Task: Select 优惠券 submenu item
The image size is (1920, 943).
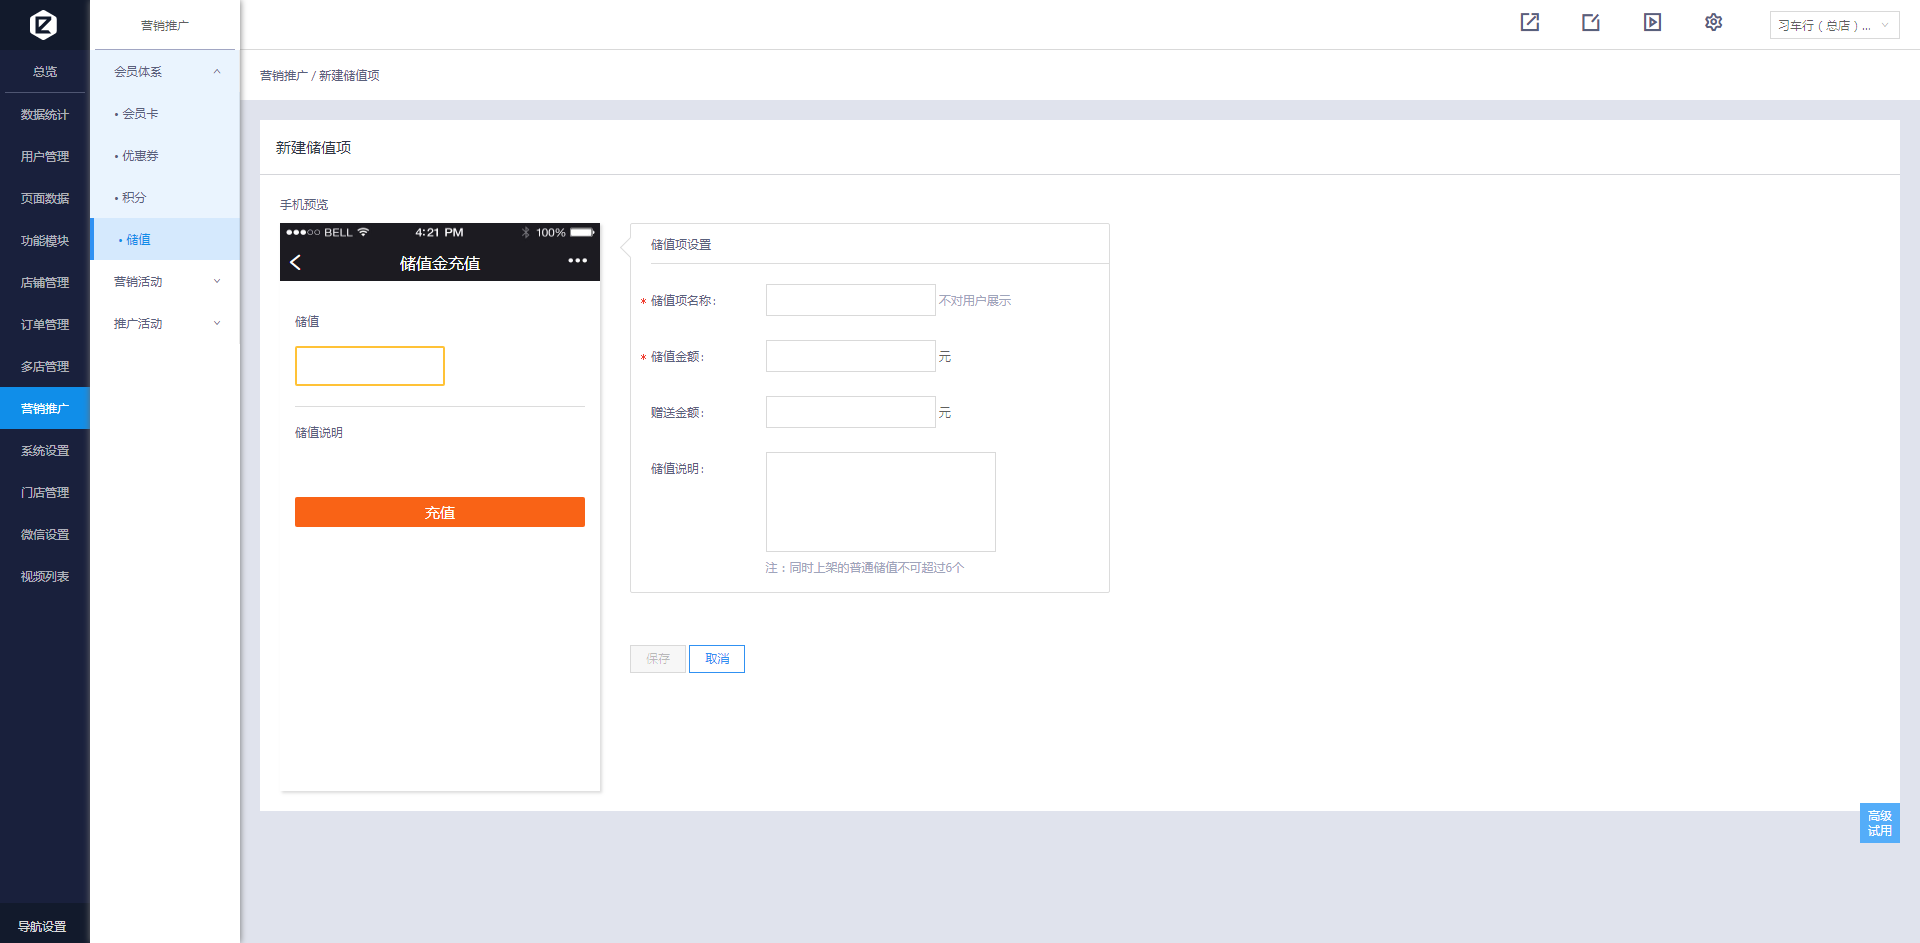Action: (x=140, y=156)
